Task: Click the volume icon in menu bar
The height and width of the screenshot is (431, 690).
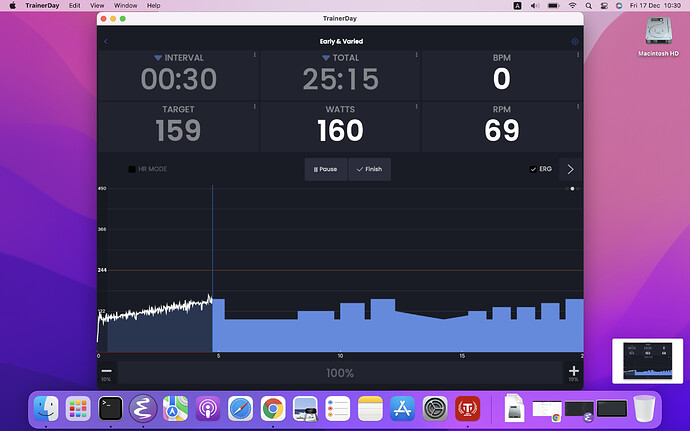Action: pos(535,6)
